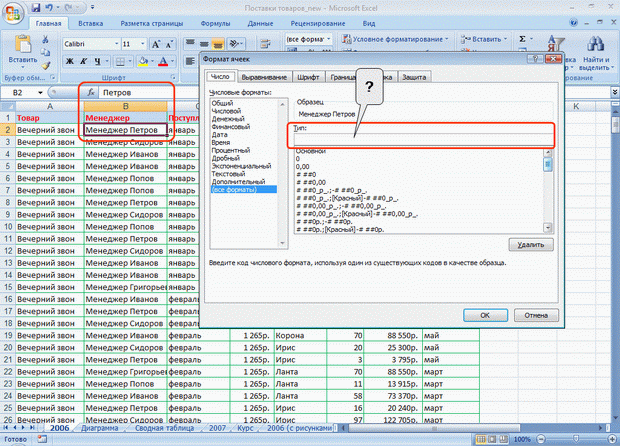The width and height of the screenshot is (620, 446).
Task: Open the Разметка страницы ribbon tab
Action: pos(152,23)
